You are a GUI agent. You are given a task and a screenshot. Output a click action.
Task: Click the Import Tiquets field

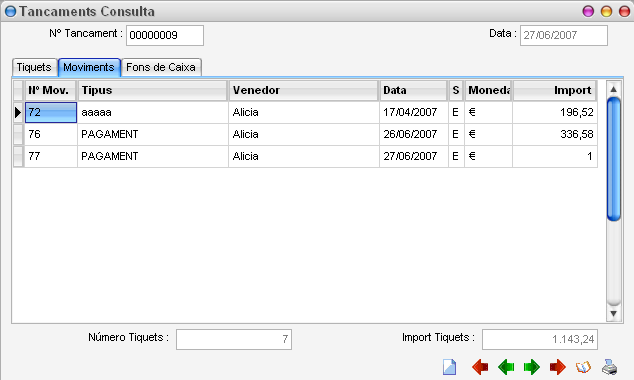pos(540,339)
